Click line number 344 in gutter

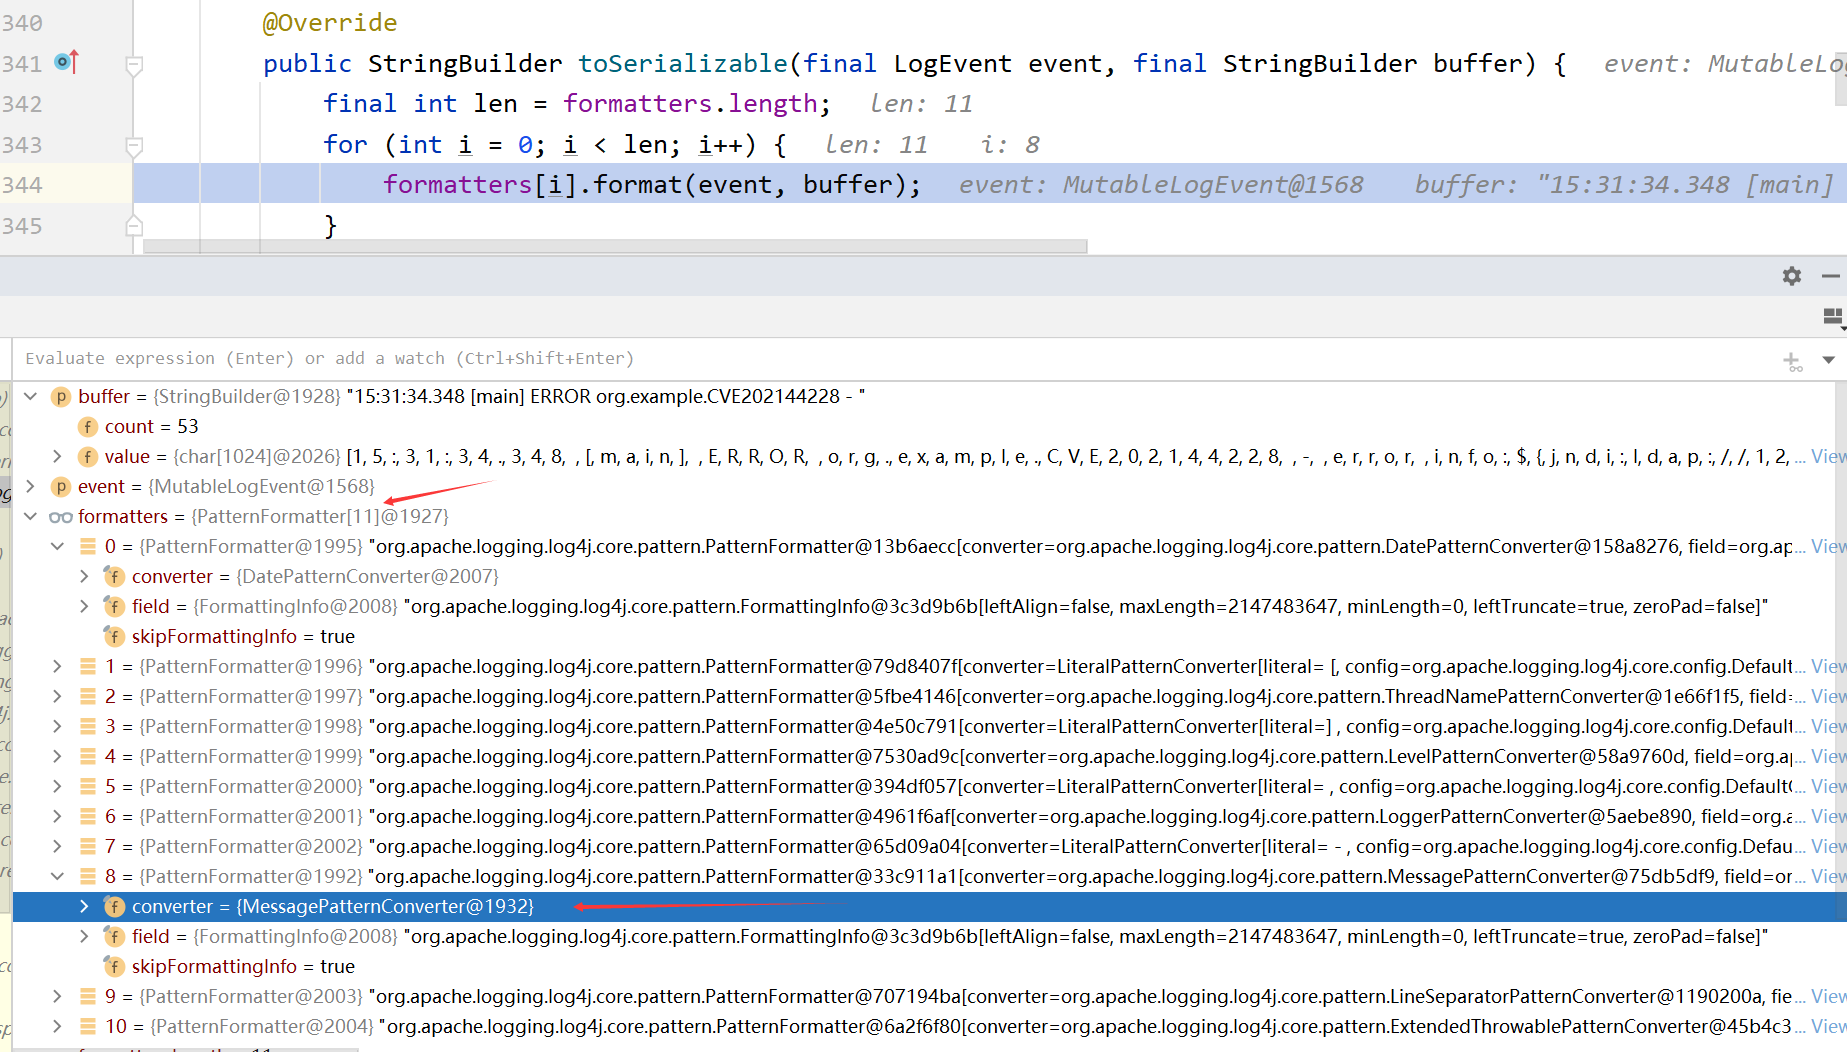click(x=22, y=185)
